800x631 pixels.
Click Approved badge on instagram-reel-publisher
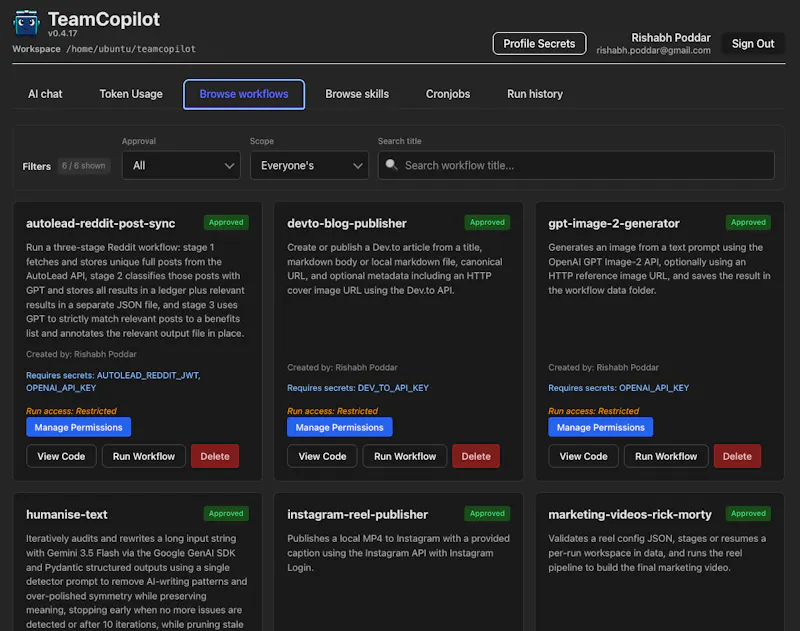point(487,513)
